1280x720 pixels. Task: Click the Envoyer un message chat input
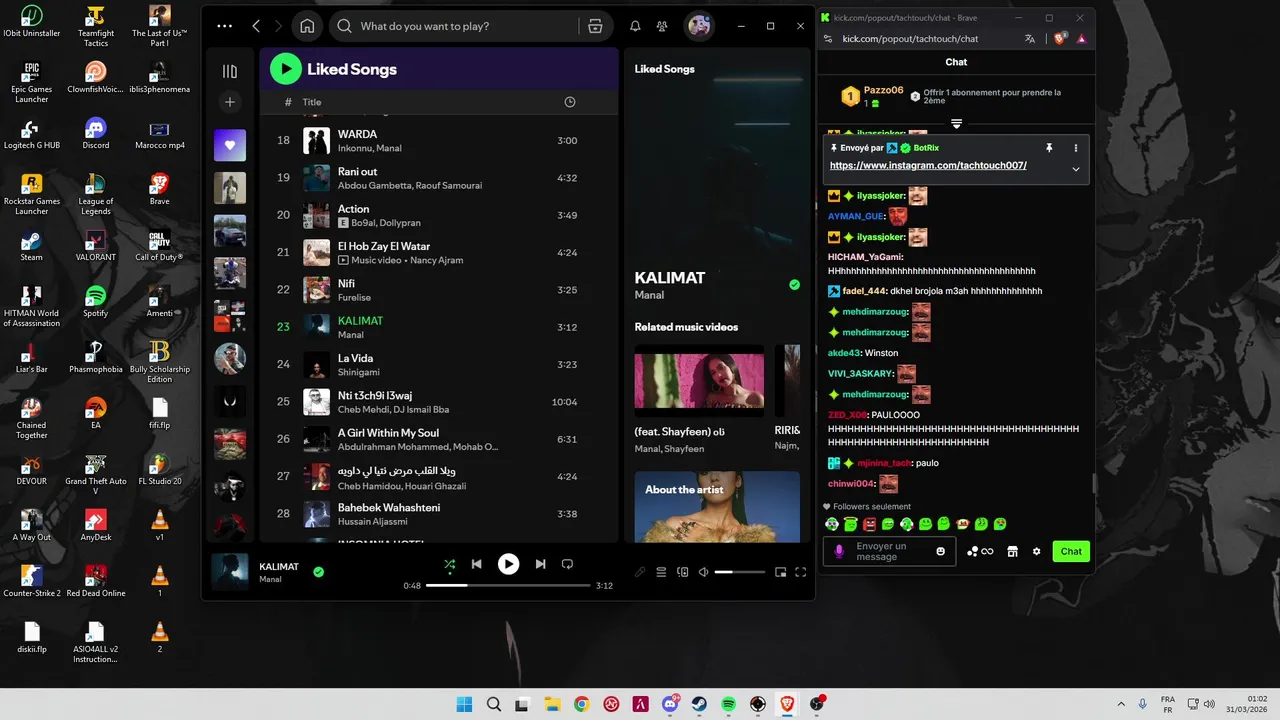(888, 551)
